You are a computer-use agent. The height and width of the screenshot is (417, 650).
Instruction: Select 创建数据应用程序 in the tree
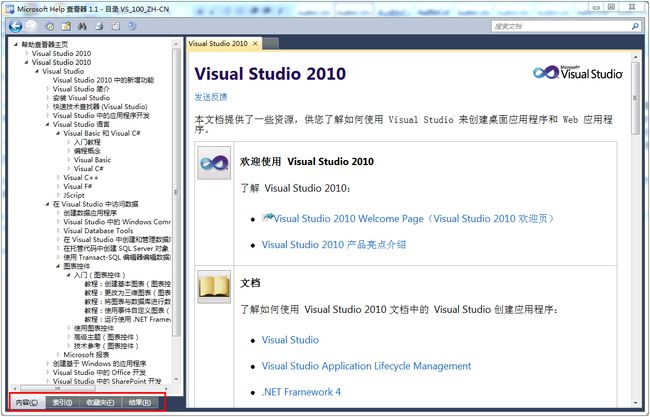(90, 213)
